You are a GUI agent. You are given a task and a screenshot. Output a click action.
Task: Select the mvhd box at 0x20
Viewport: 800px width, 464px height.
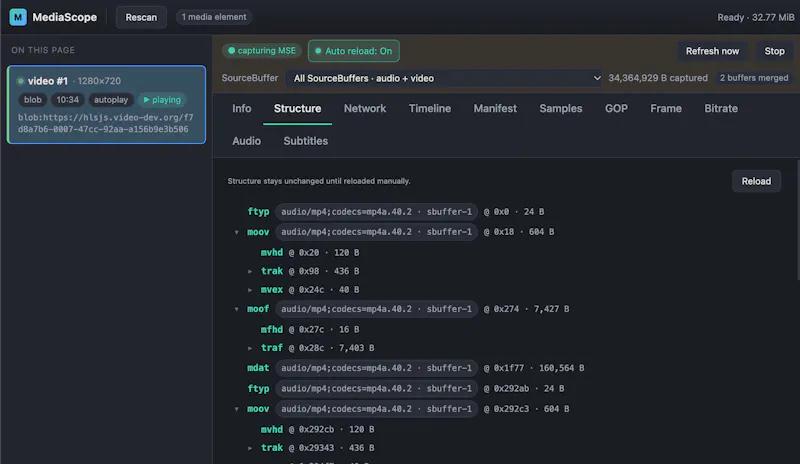tap(271, 252)
